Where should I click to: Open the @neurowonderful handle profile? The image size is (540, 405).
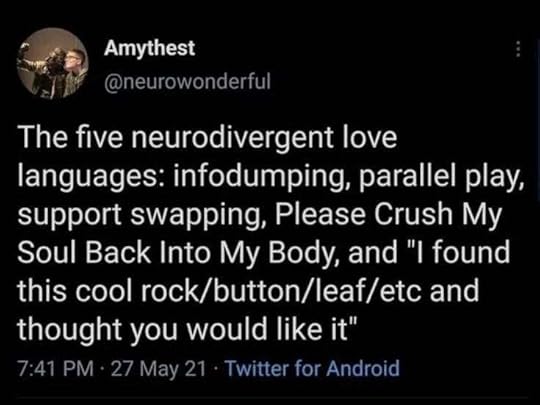(x=187, y=81)
